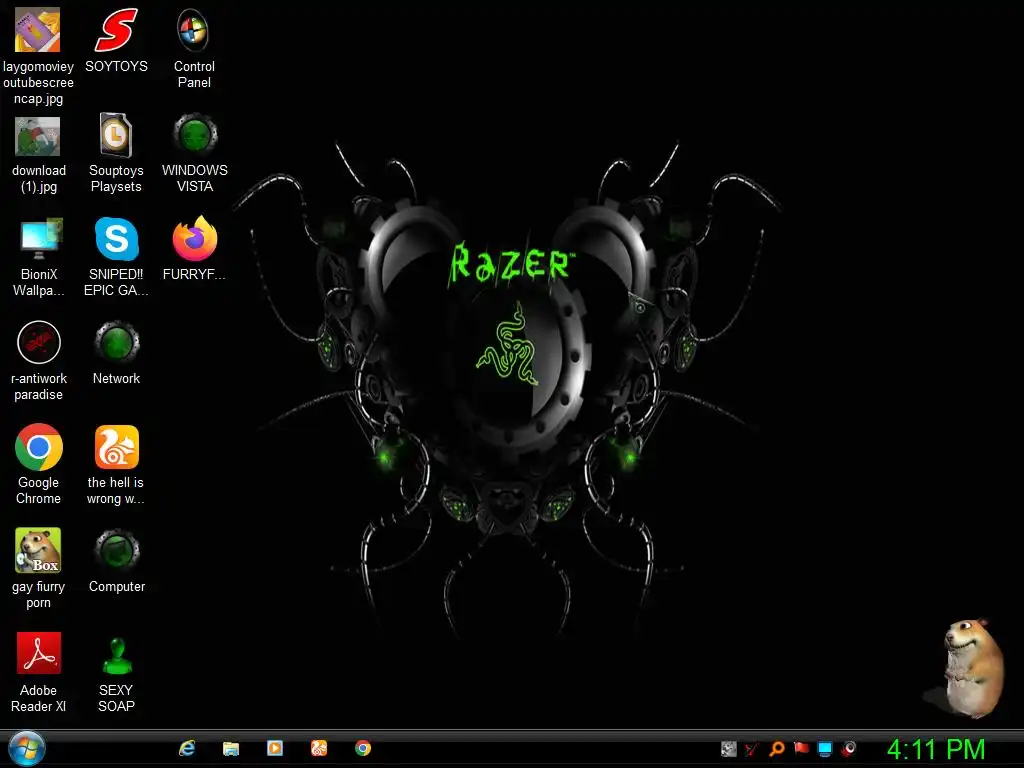This screenshot has width=1024, height=768.
Task: Click the green 4:11 PM taskbar clock
Action: (x=936, y=750)
